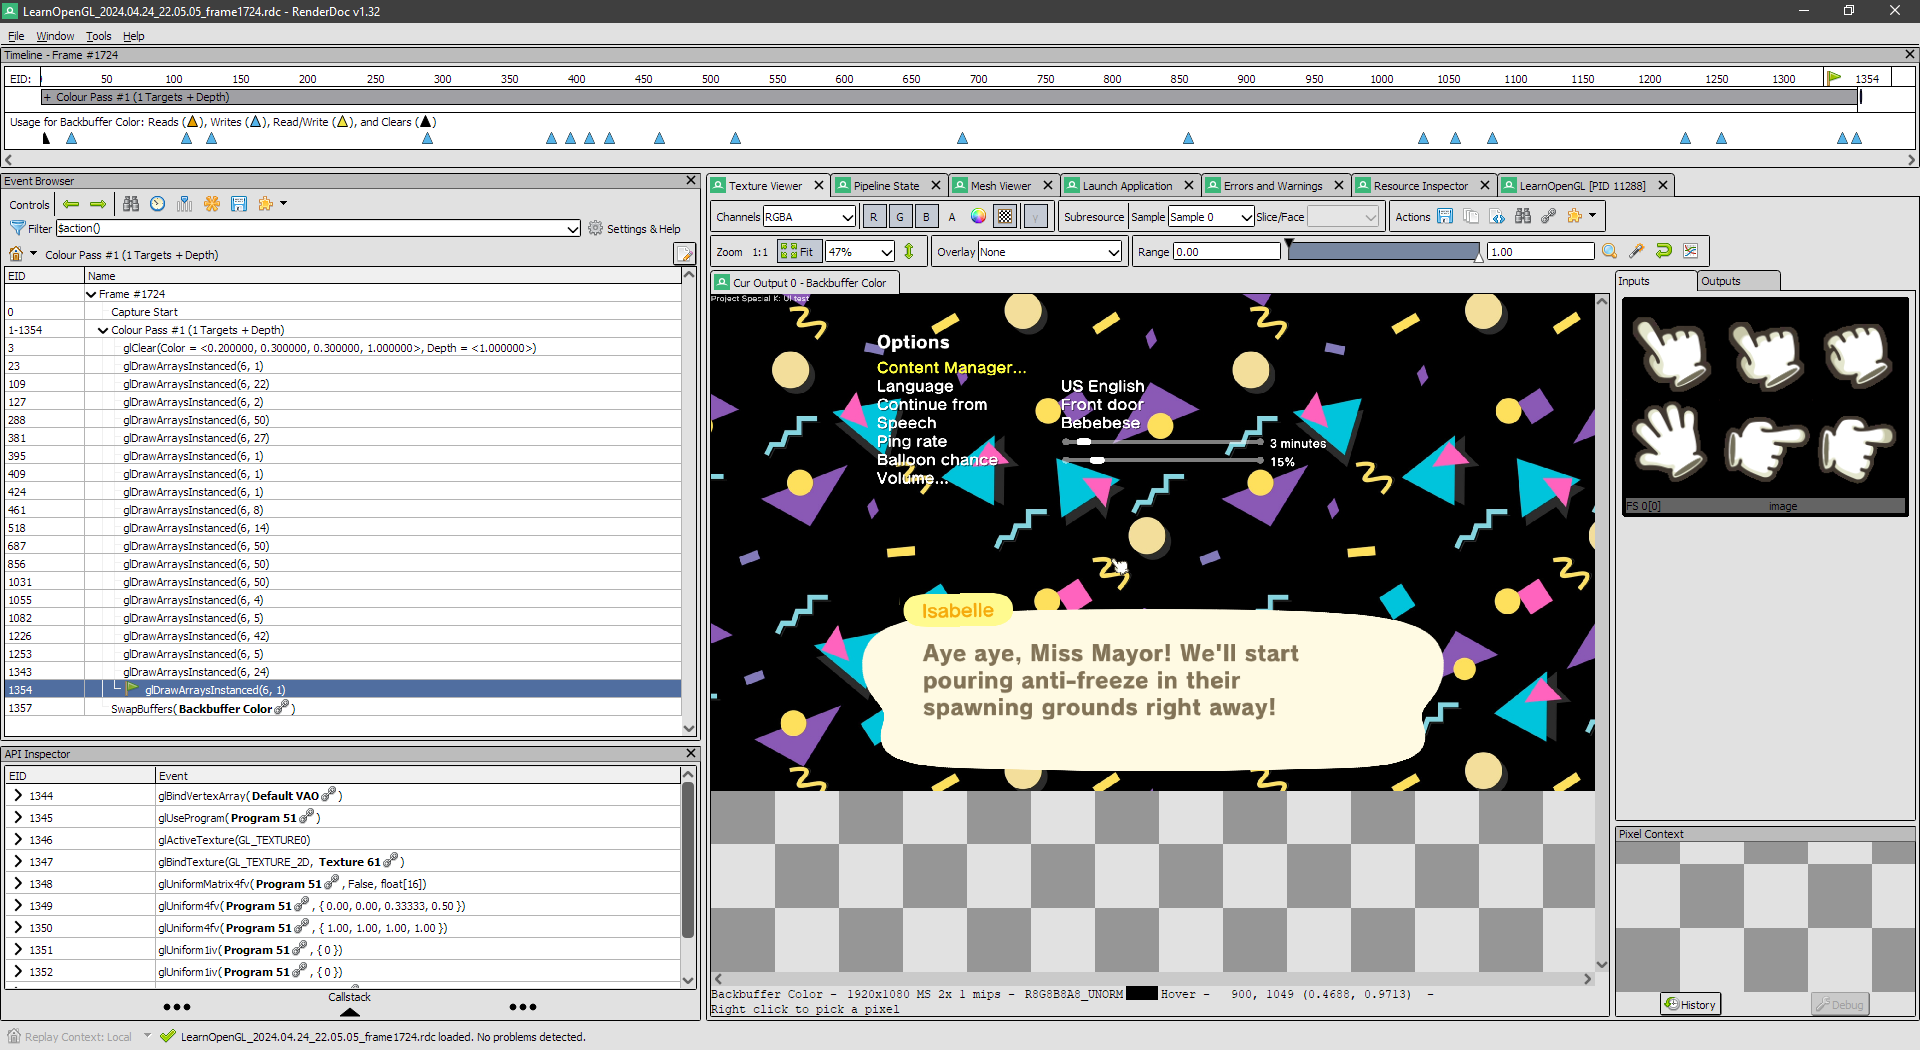Screen dimensions: 1920x1050
Task: Open the Sample 0 dropdown
Action: click(x=1210, y=216)
